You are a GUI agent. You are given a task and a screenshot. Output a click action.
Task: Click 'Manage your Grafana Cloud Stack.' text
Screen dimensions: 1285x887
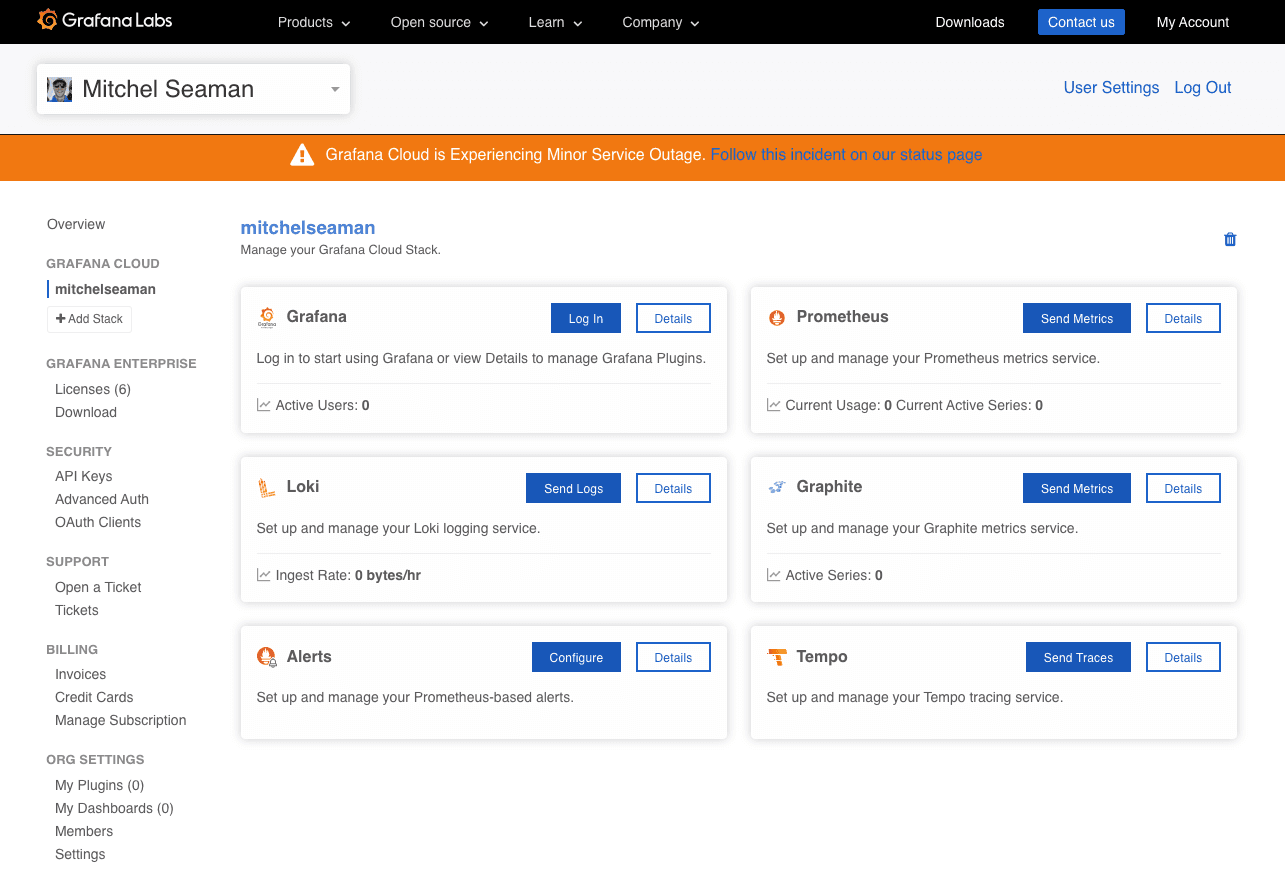click(340, 250)
